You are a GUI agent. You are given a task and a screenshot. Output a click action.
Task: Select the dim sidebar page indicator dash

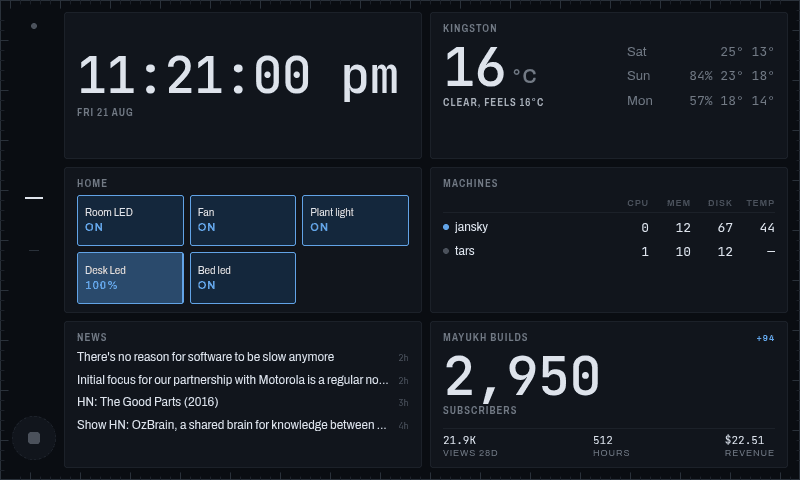pyautogui.click(x=34, y=250)
